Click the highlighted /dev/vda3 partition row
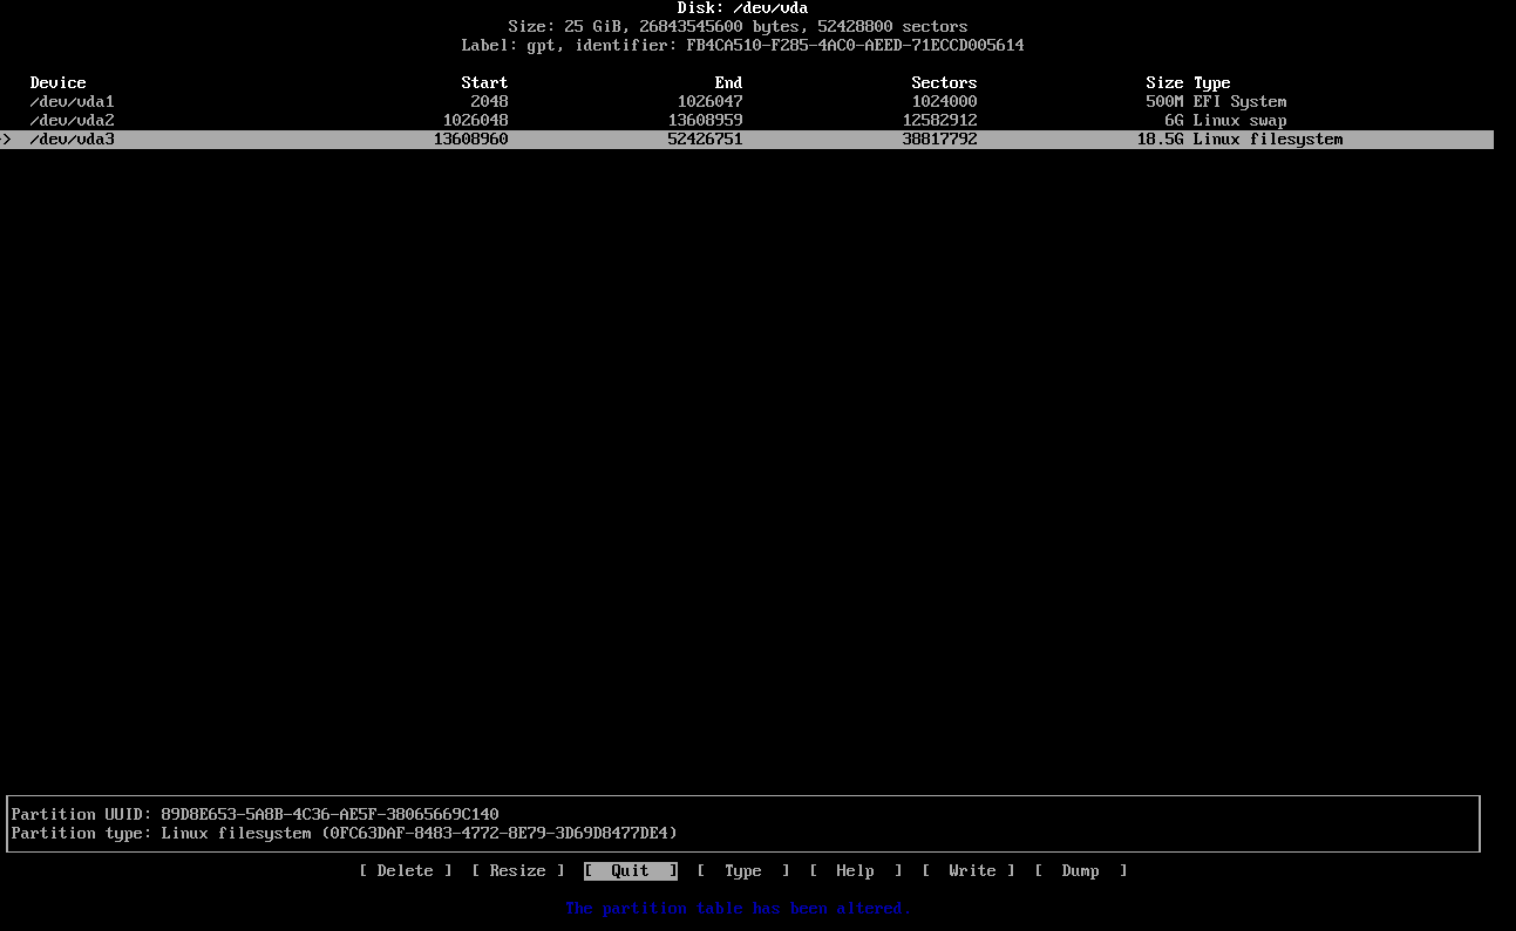1516x931 pixels. 72,140
